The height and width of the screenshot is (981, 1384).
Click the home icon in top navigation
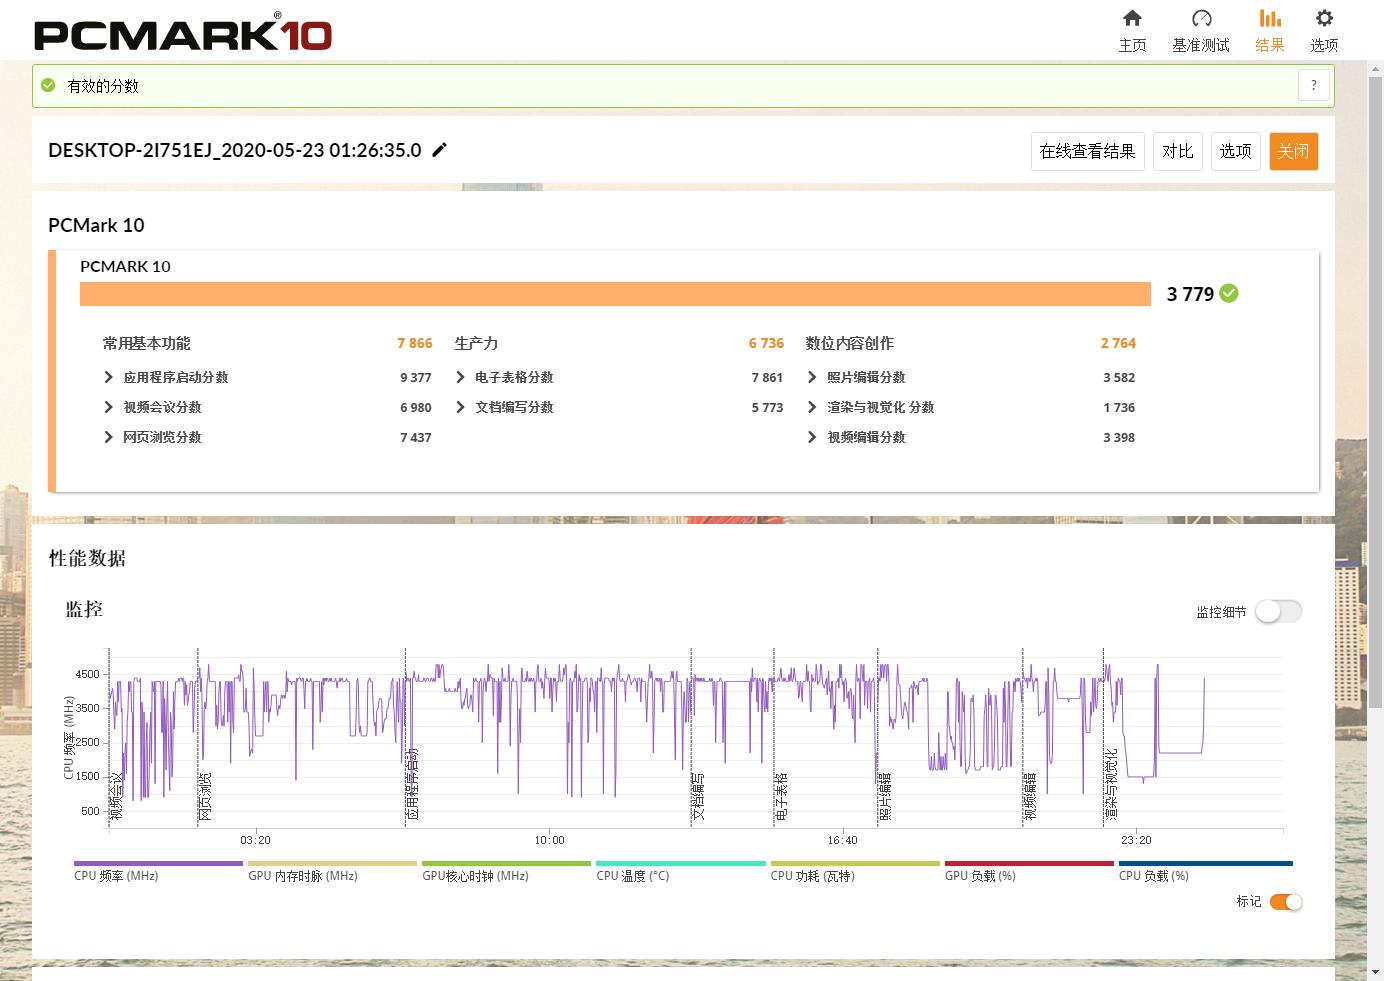coord(1132,18)
